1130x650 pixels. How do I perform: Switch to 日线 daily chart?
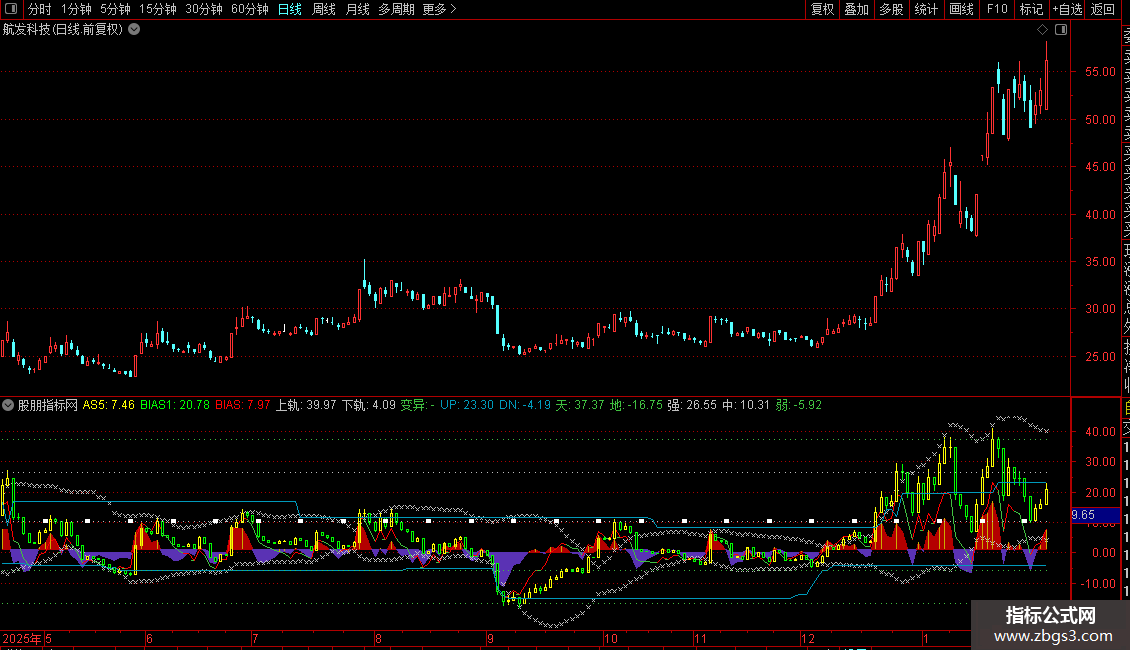pyautogui.click(x=290, y=9)
